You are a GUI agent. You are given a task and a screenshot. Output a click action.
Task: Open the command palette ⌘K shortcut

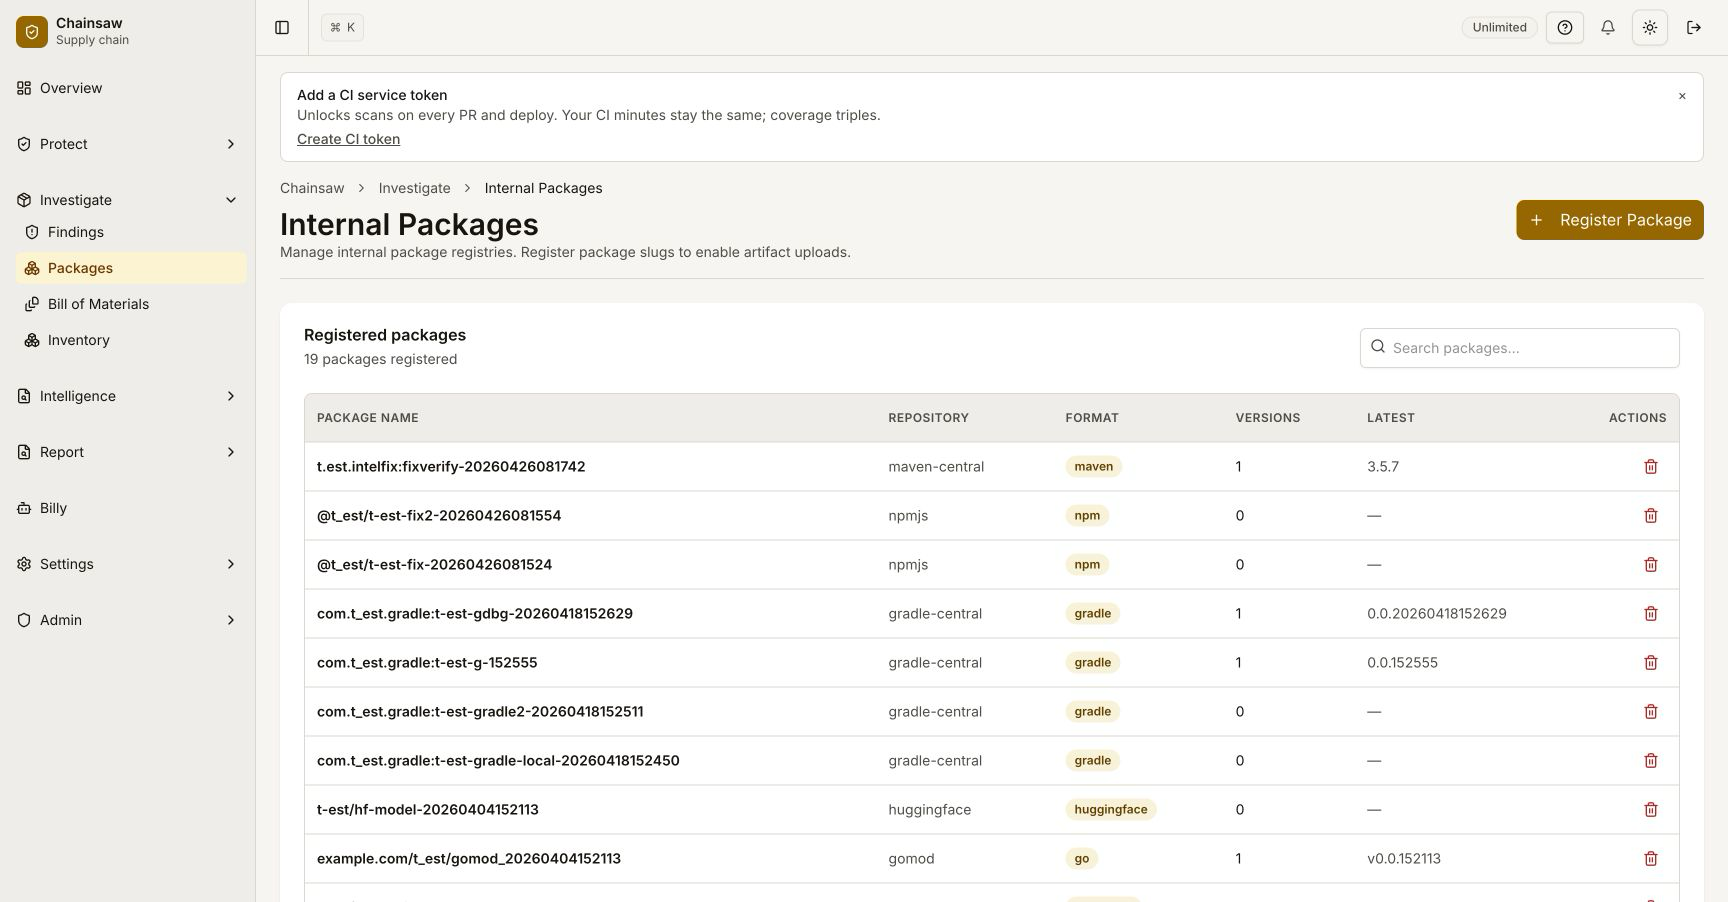coord(342,28)
